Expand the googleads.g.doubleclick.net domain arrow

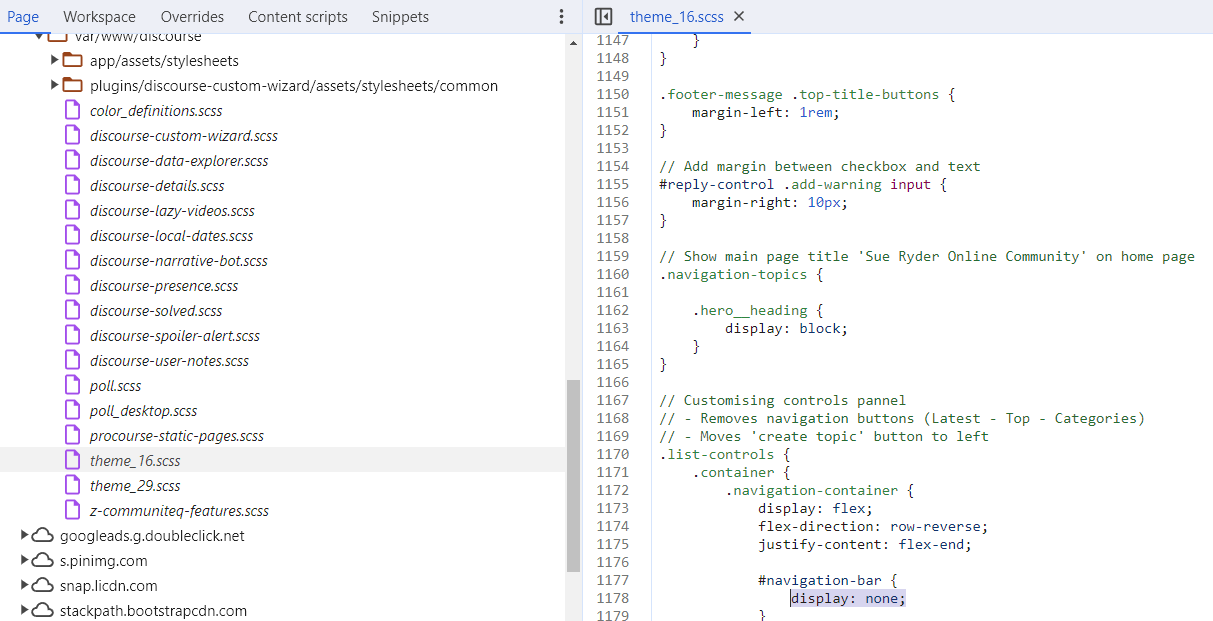25,535
